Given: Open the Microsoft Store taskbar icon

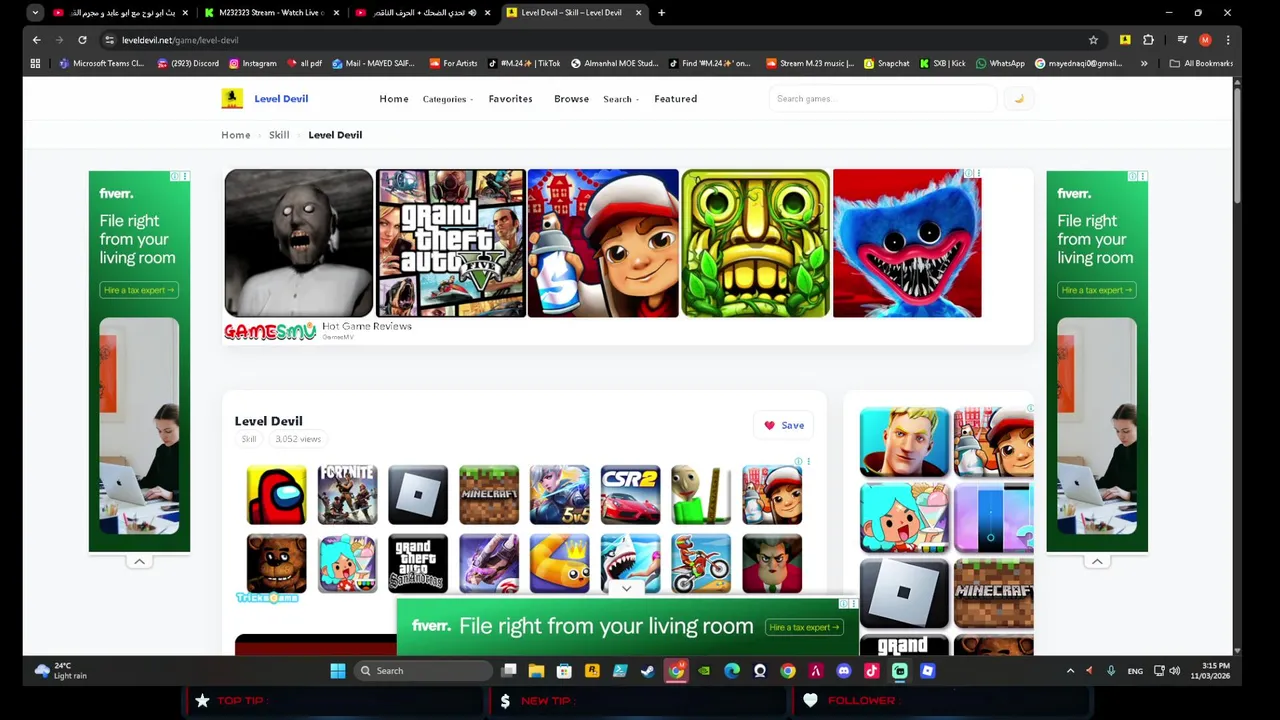Looking at the screenshot, I should (564, 671).
